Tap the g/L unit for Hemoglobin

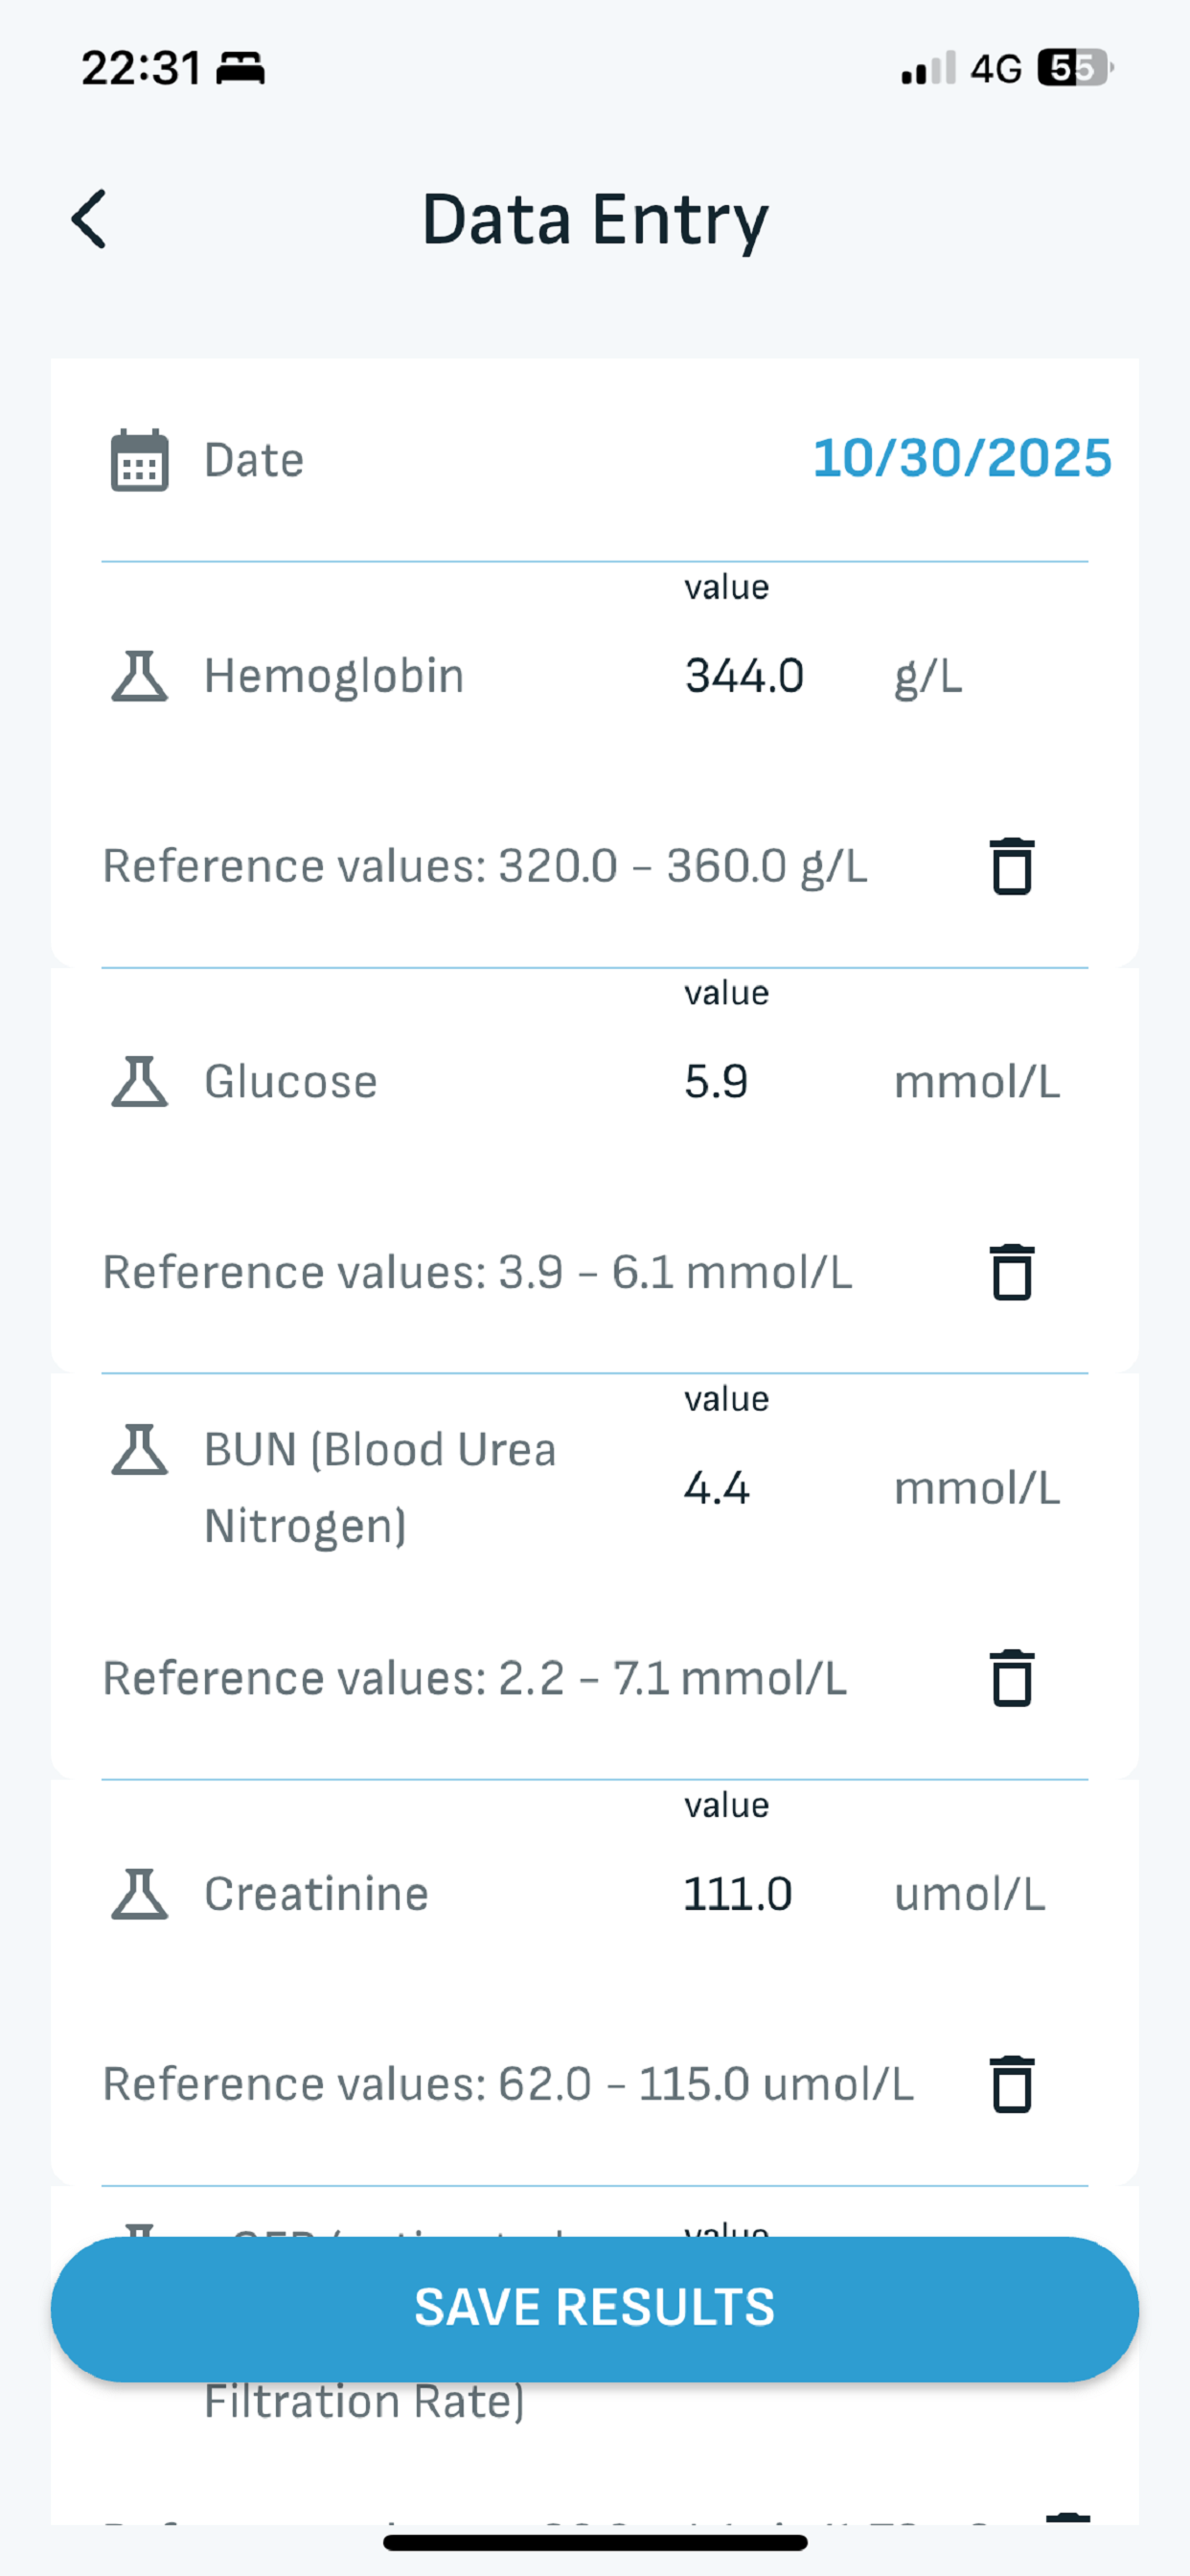[x=928, y=678]
